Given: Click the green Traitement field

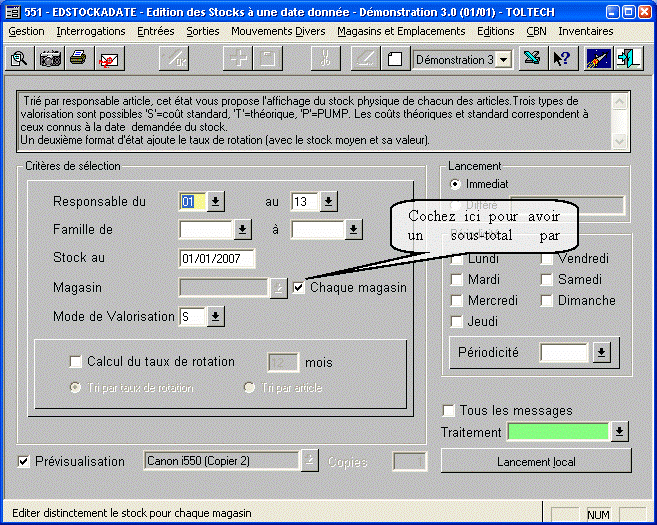Looking at the screenshot, I should [558, 432].
